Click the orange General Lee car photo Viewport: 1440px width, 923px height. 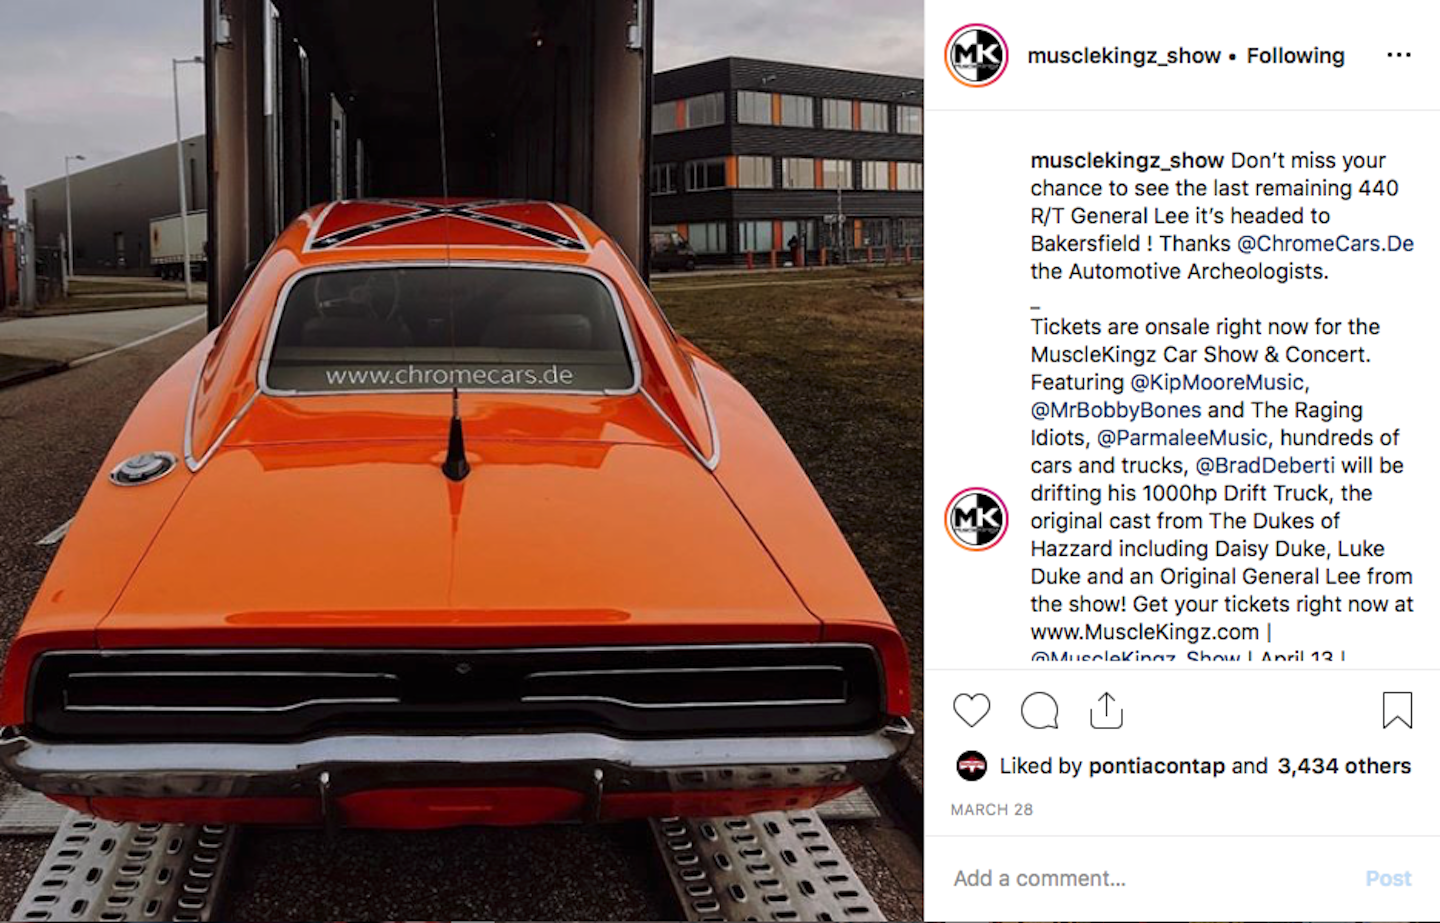coord(462,461)
